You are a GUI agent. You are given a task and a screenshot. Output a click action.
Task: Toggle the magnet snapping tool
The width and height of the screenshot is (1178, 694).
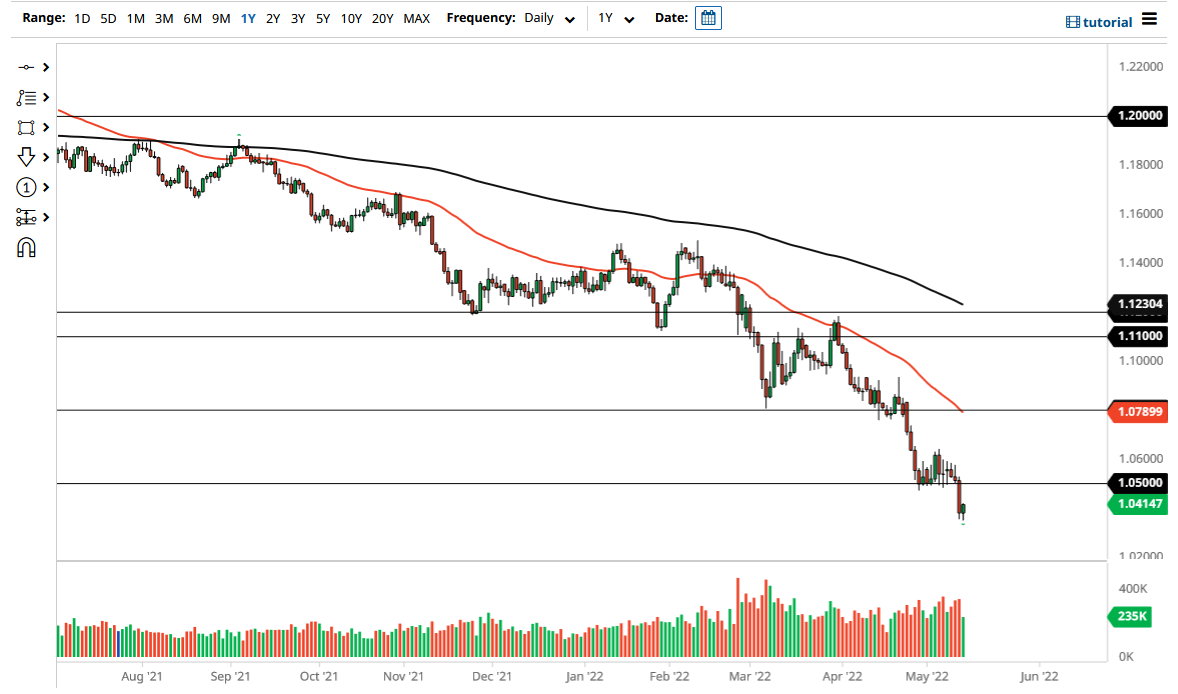[25, 246]
